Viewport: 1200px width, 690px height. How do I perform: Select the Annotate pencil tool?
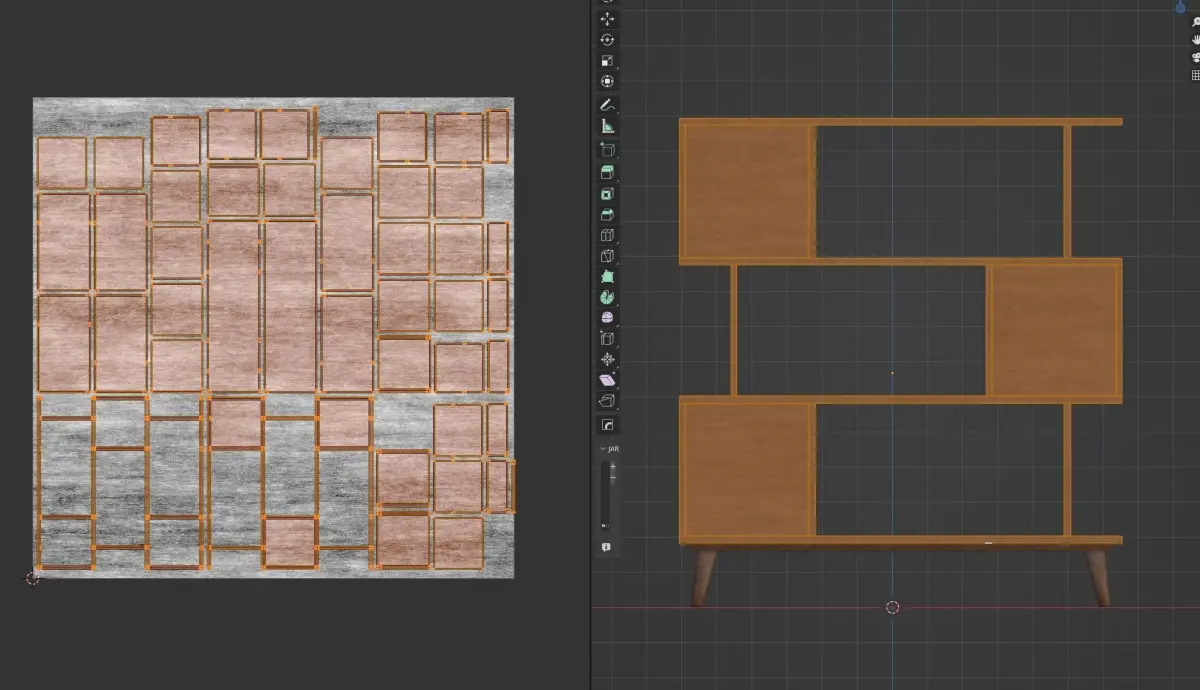tap(607, 105)
